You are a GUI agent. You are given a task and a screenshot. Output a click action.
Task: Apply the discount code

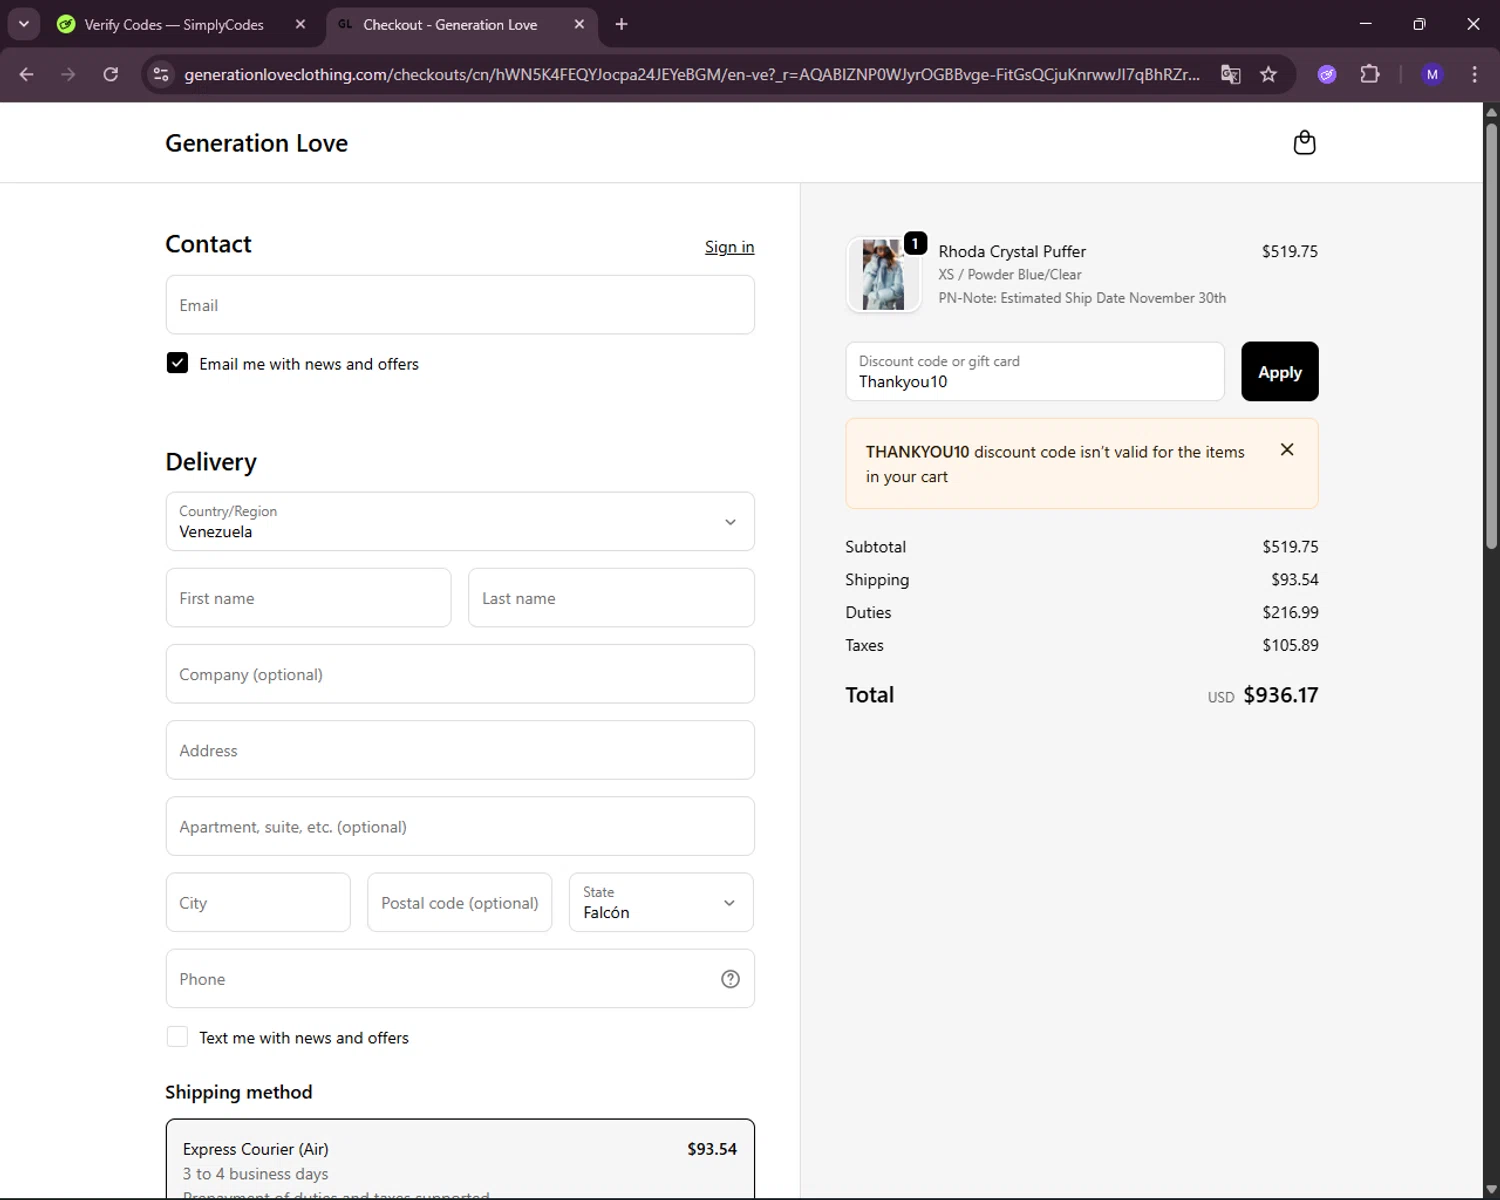[1279, 372]
